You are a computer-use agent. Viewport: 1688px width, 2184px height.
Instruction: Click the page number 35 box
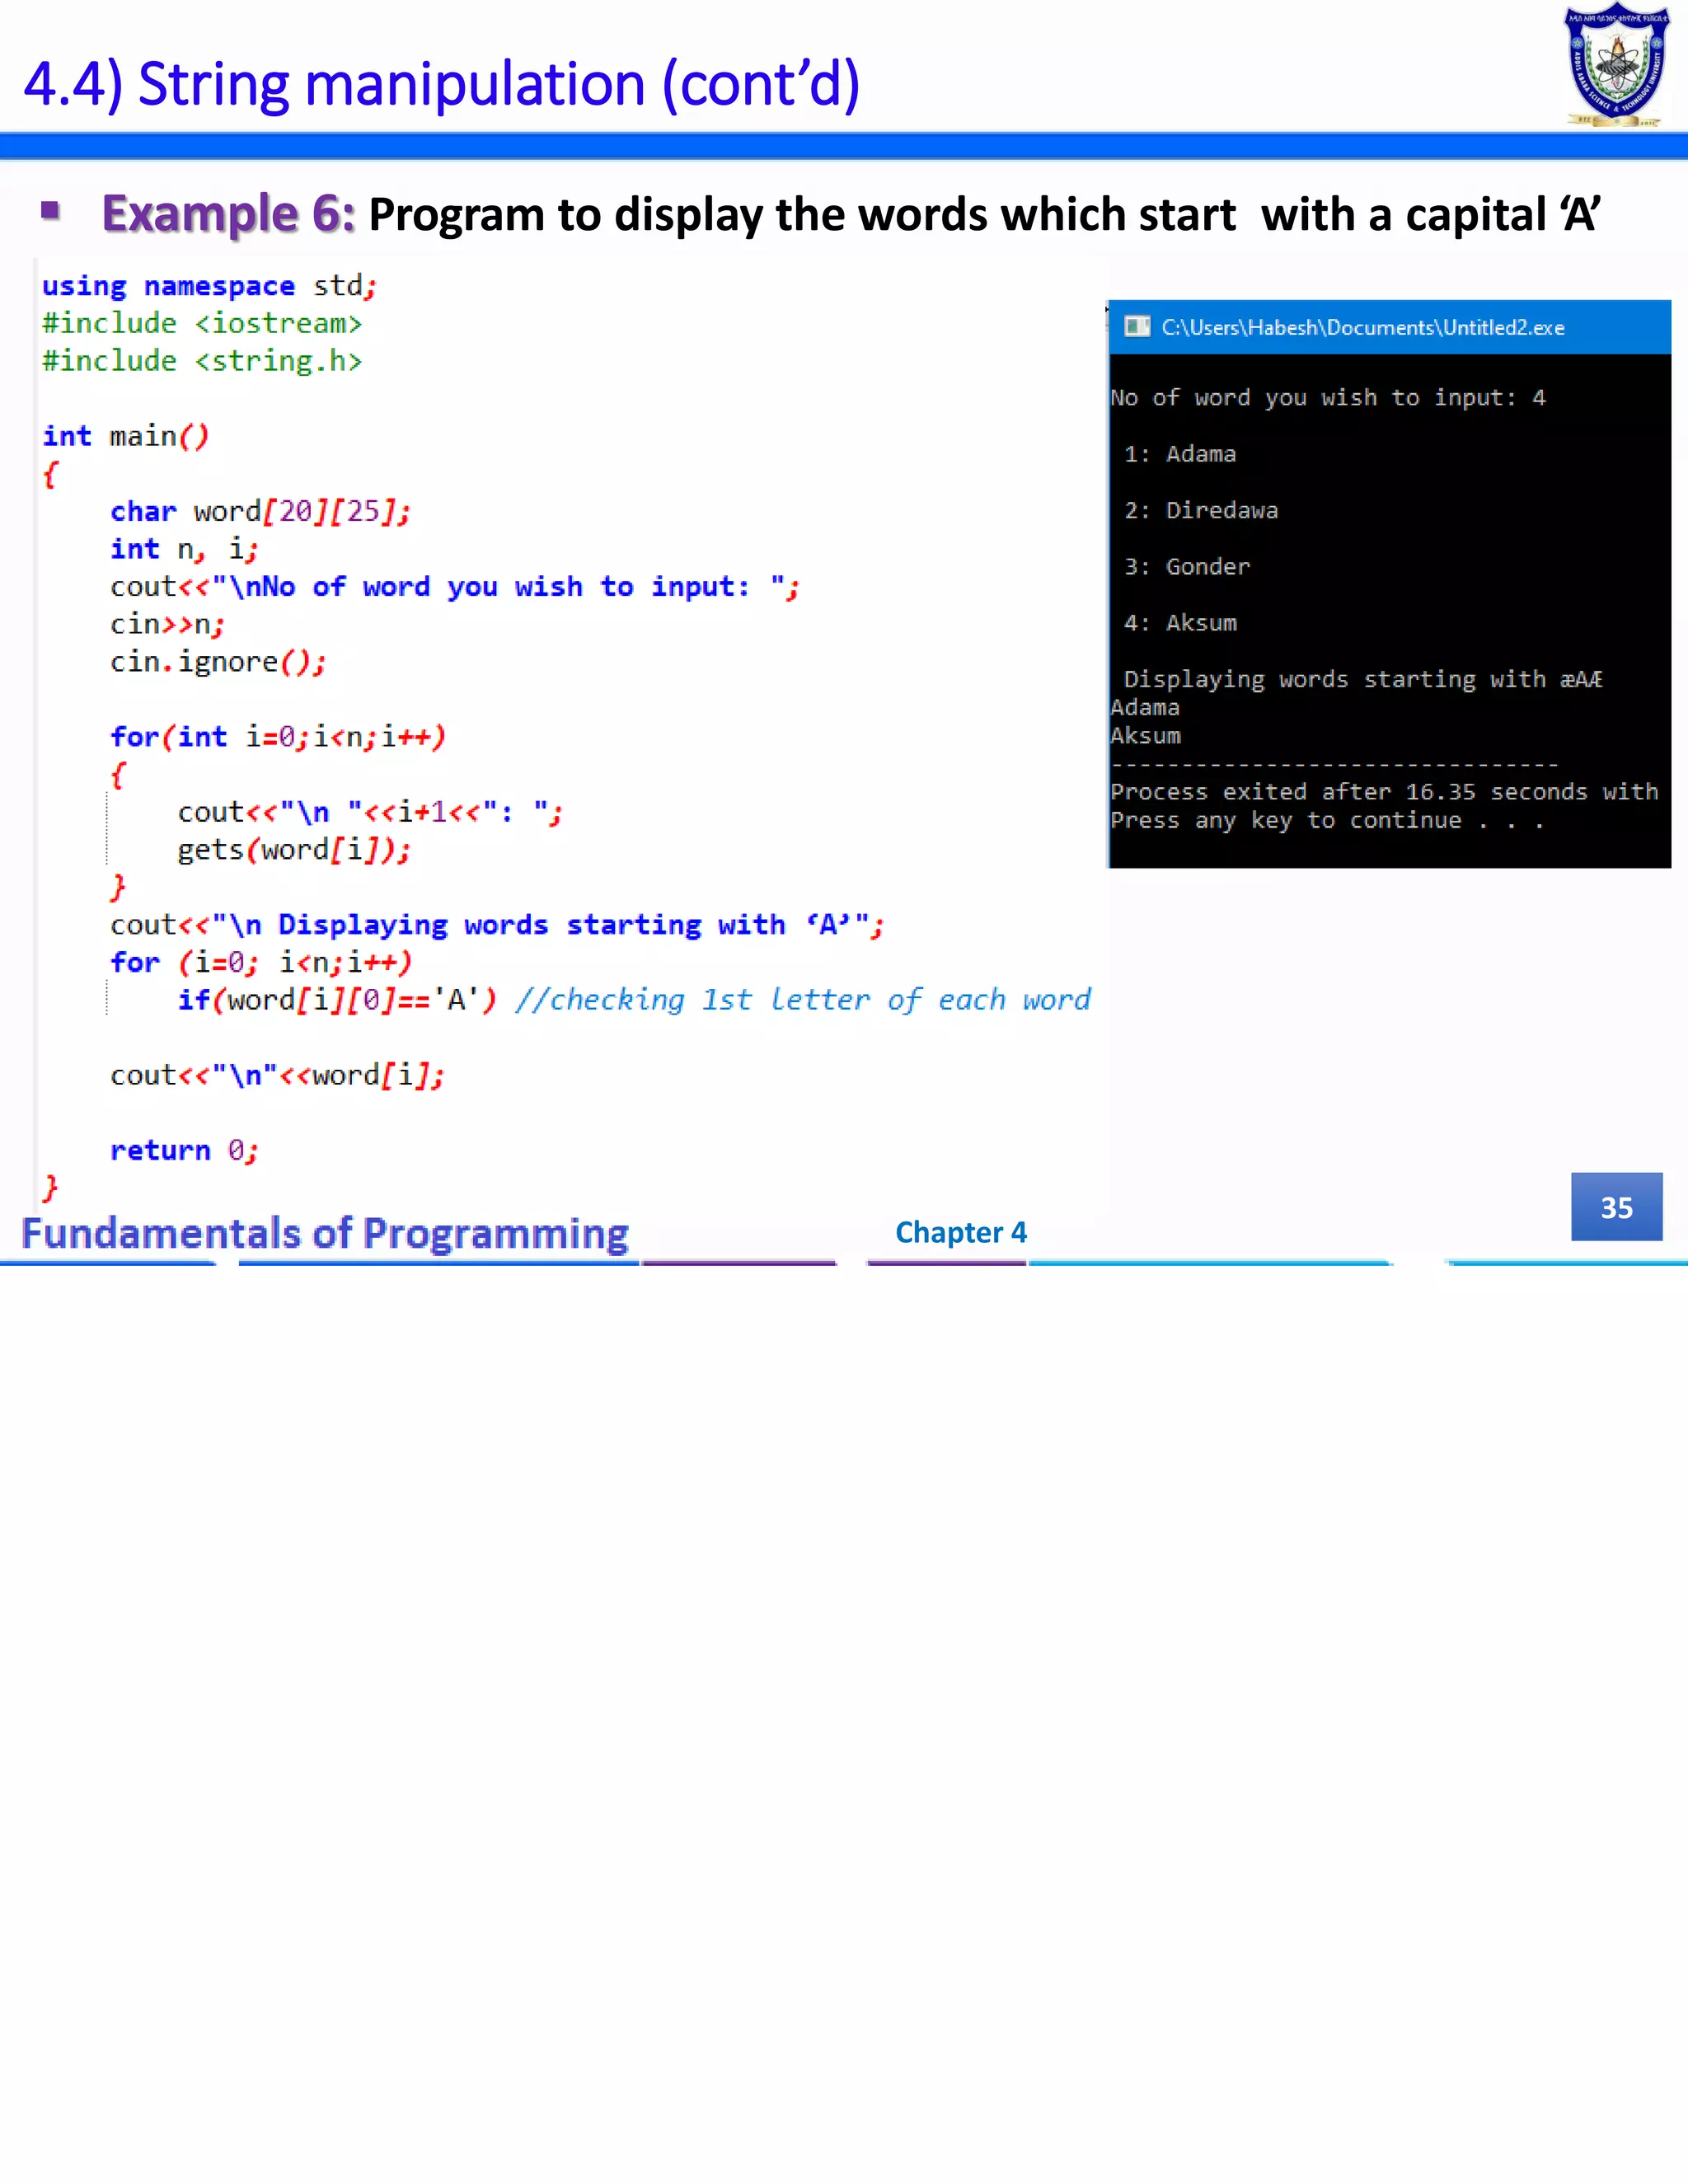coord(1616,1207)
